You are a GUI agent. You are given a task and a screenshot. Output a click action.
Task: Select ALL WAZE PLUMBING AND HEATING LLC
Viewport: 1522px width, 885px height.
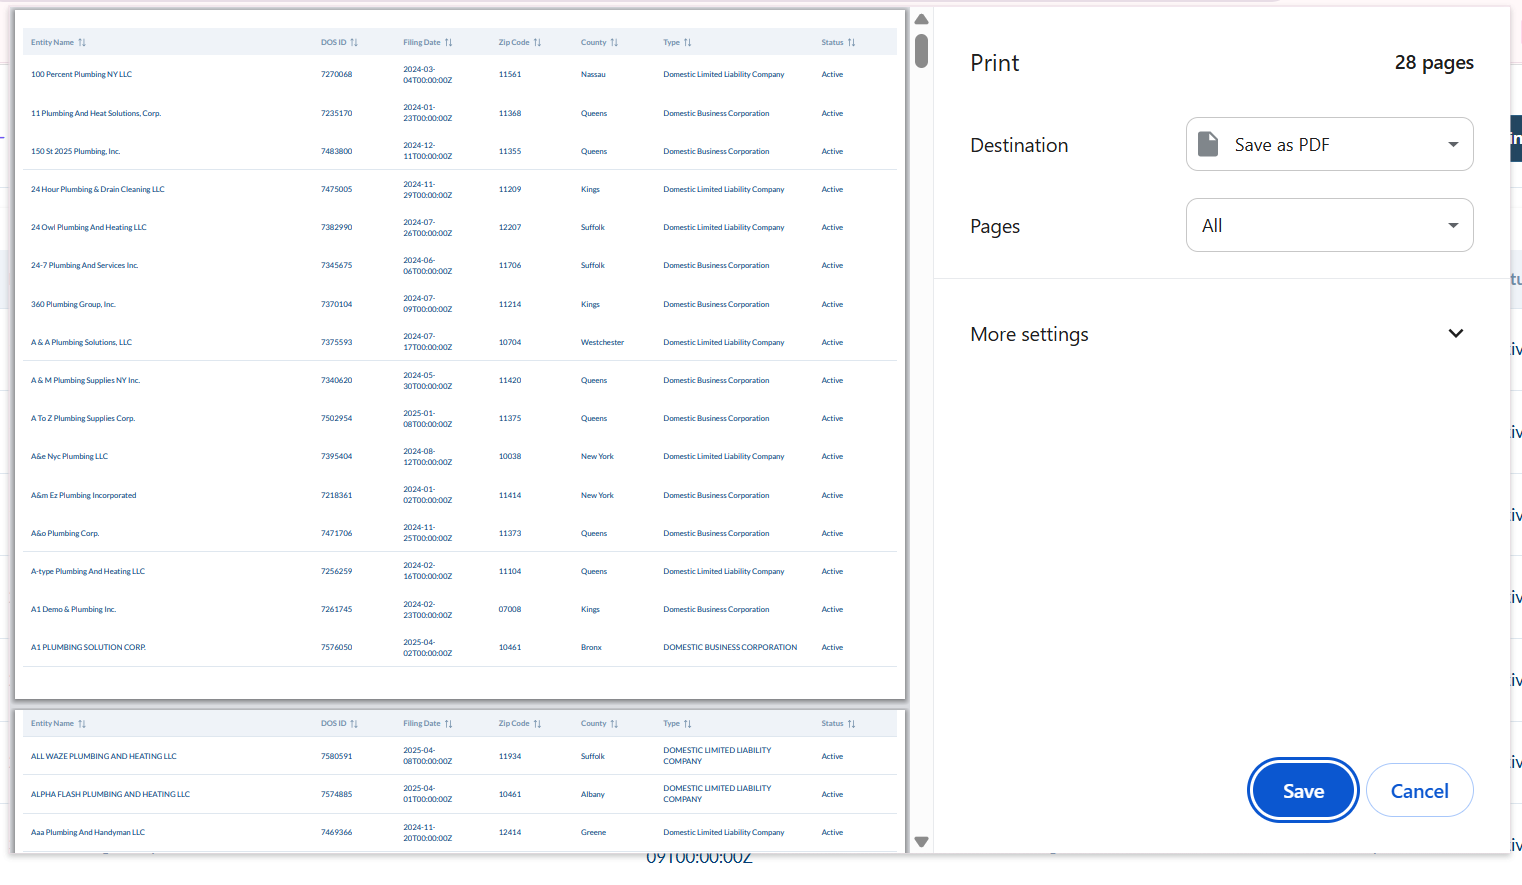tap(103, 756)
